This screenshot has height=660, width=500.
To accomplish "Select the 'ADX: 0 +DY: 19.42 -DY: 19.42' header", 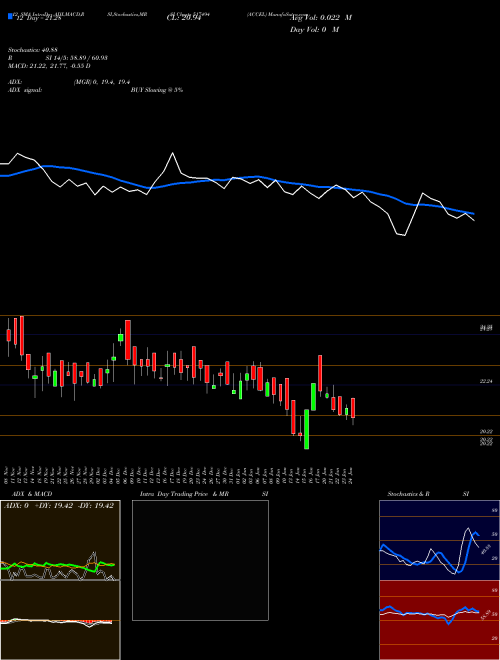I will pos(59,506).
